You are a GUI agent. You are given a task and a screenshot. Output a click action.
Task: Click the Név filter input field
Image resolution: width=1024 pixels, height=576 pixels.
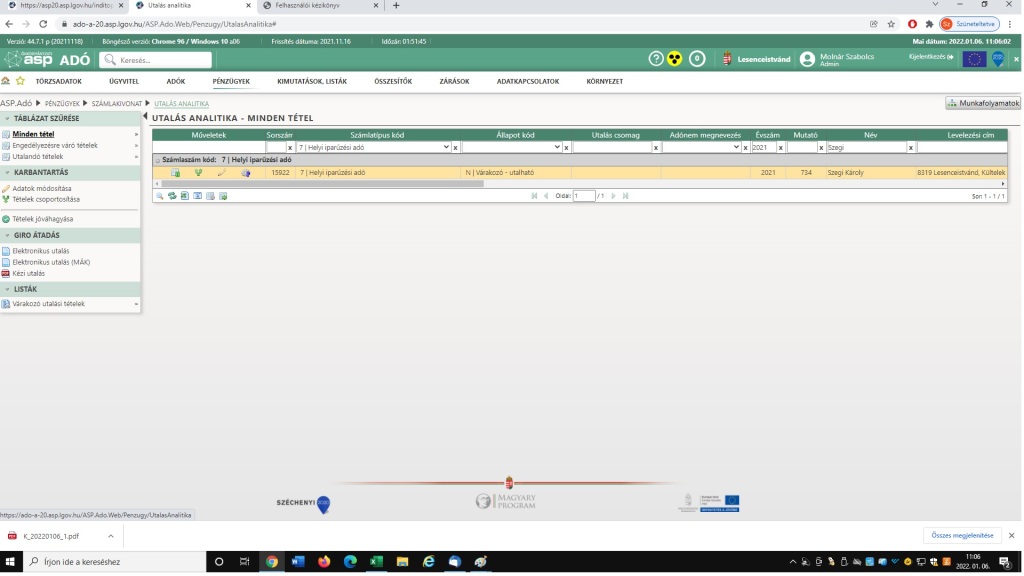point(865,147)
